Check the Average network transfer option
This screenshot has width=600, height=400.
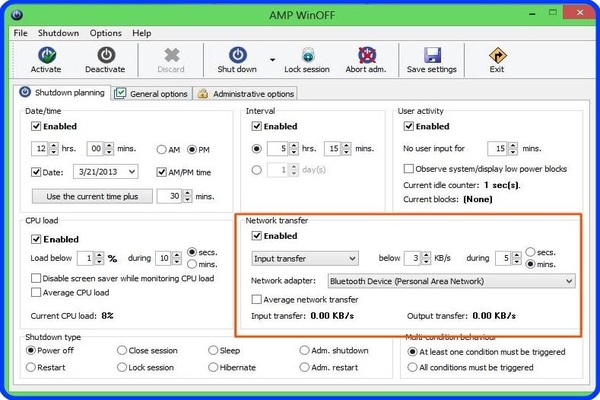(x=256, y=299)
